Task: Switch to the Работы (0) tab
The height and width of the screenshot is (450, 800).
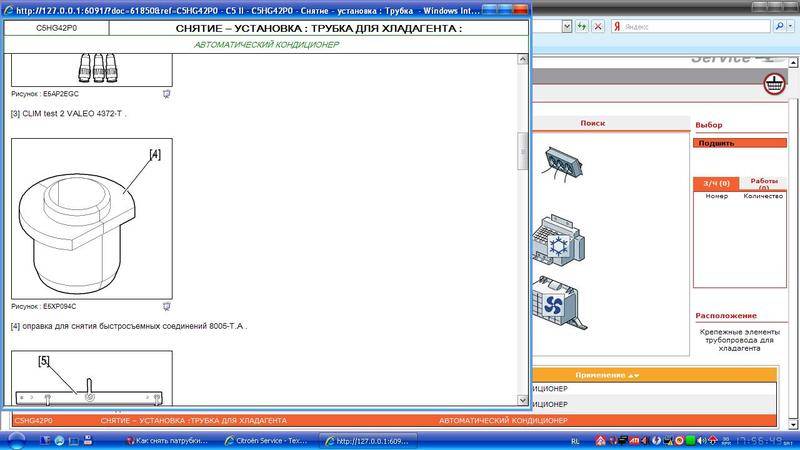Action: pos(764,184)
